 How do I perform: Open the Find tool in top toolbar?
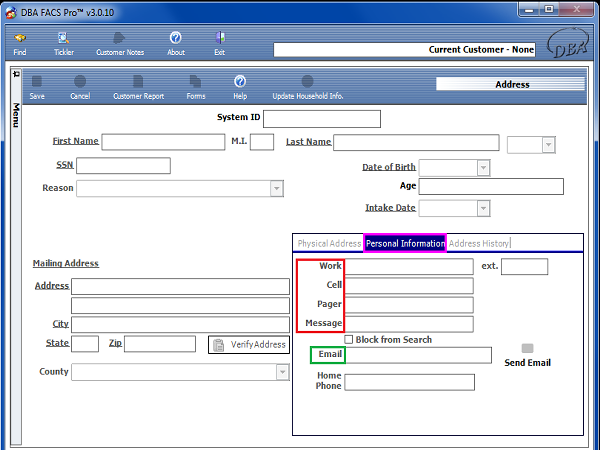click(x=20, y=44)
